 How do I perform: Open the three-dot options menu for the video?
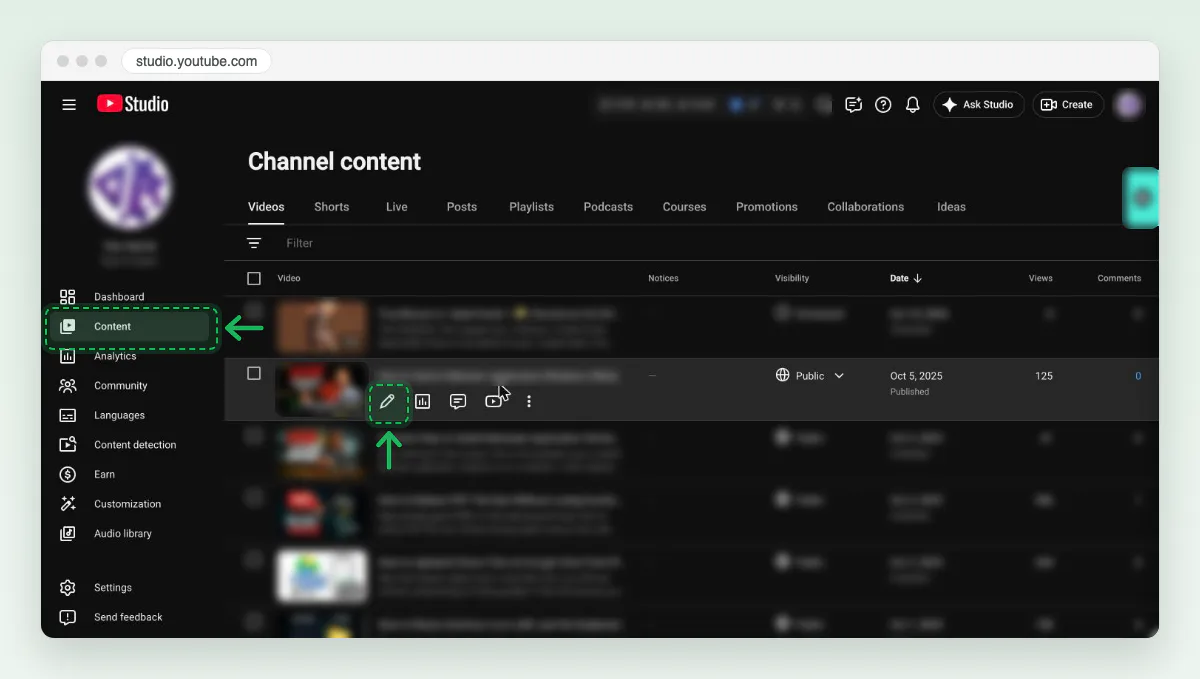[529, 402]
